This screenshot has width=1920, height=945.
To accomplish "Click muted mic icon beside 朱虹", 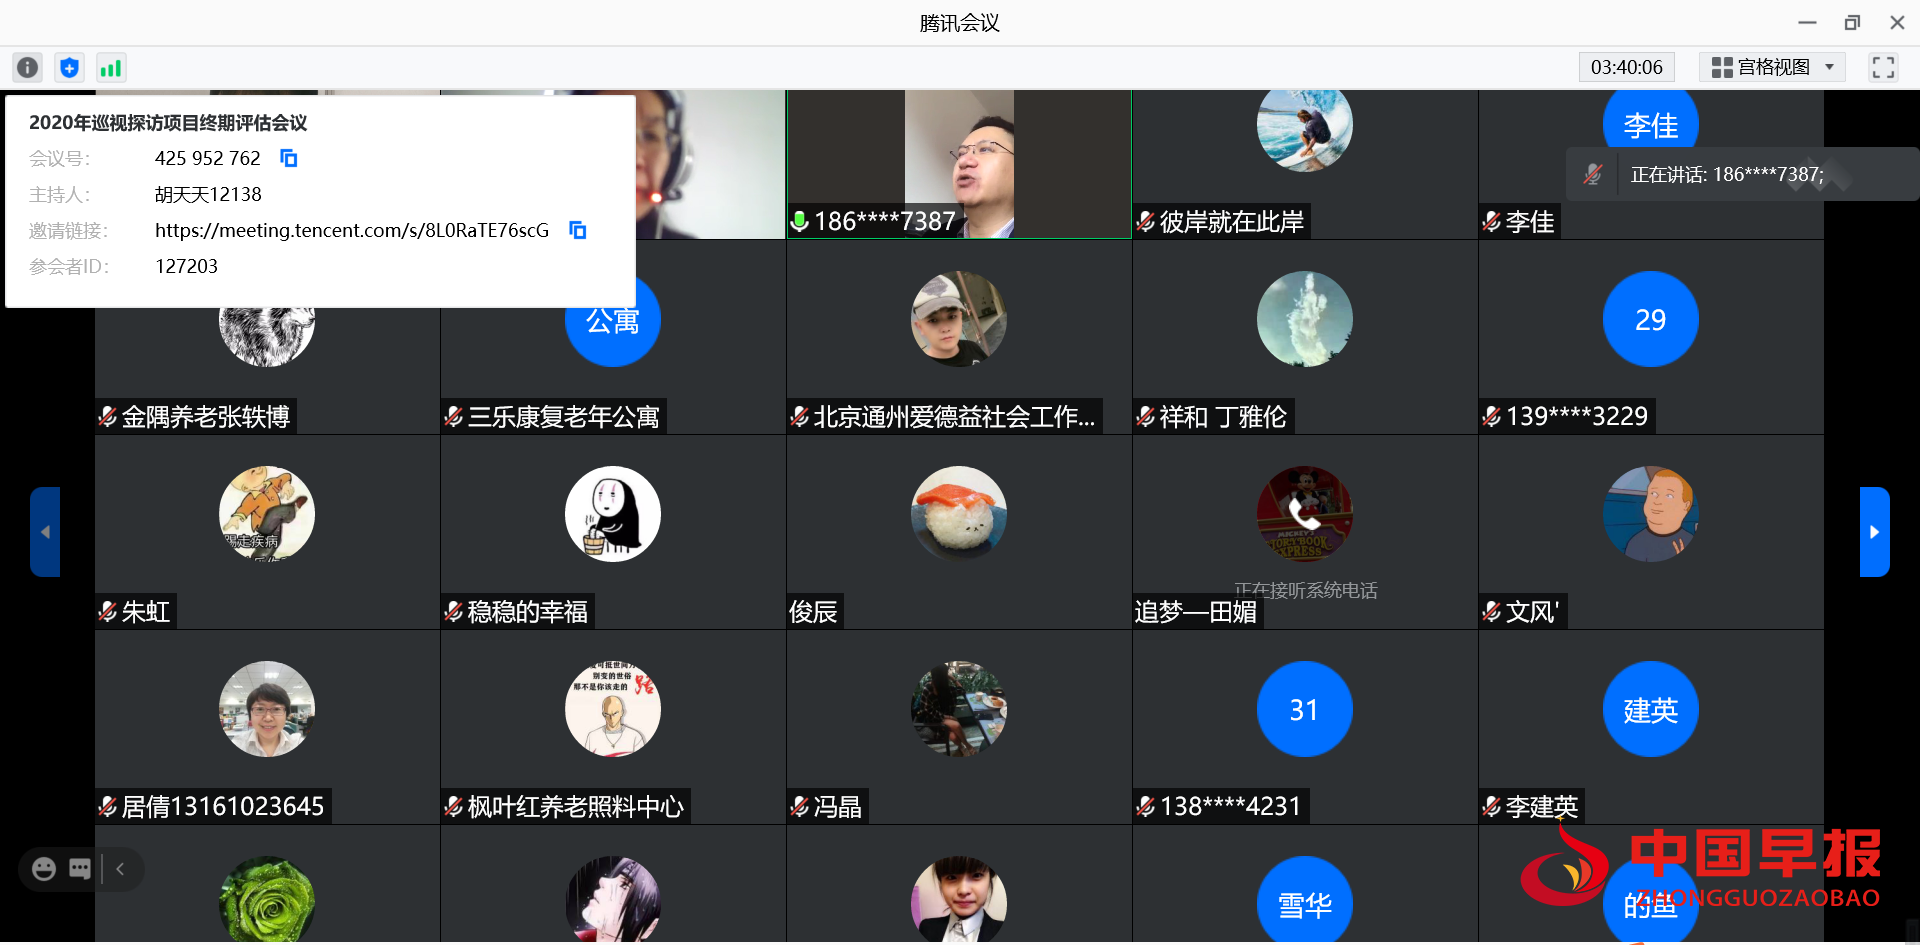I will point(108,612).
